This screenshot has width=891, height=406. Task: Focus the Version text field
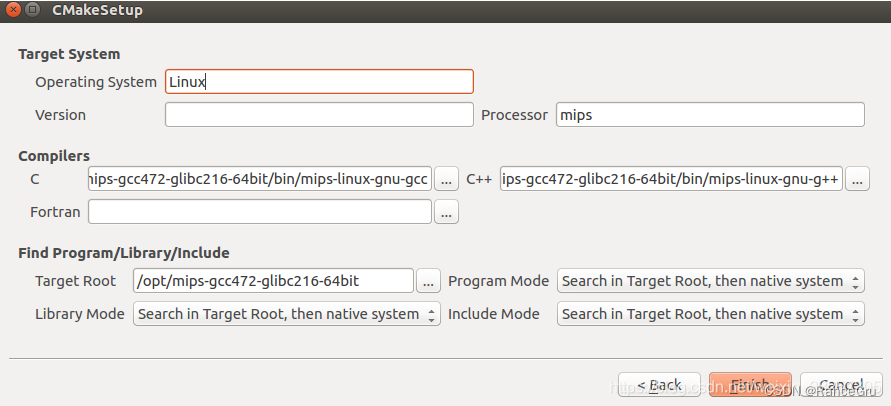(x=319, y=115)
